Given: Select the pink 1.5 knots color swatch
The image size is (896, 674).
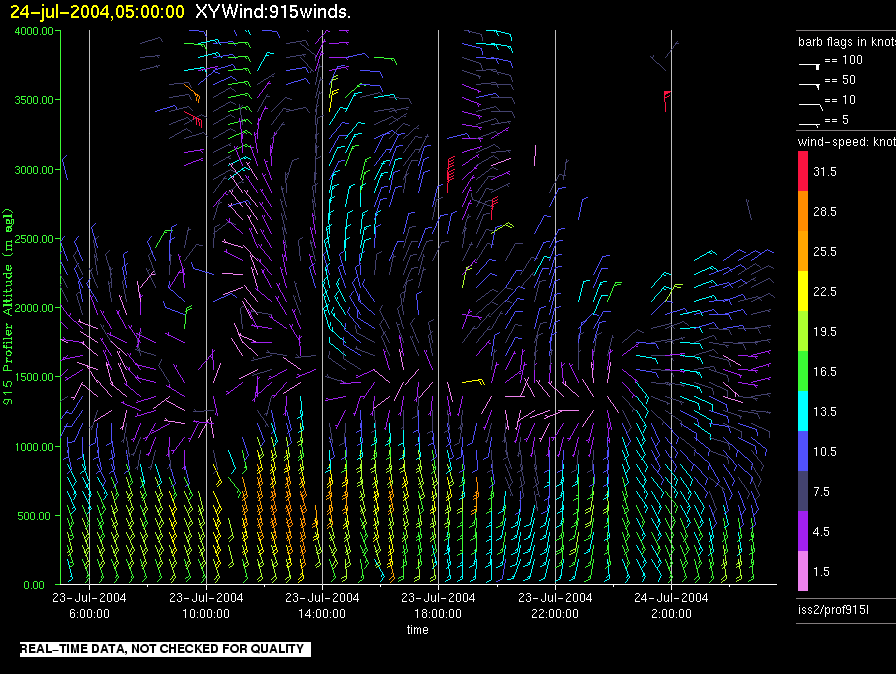Looking at the screenshot, I should [802, 571].
